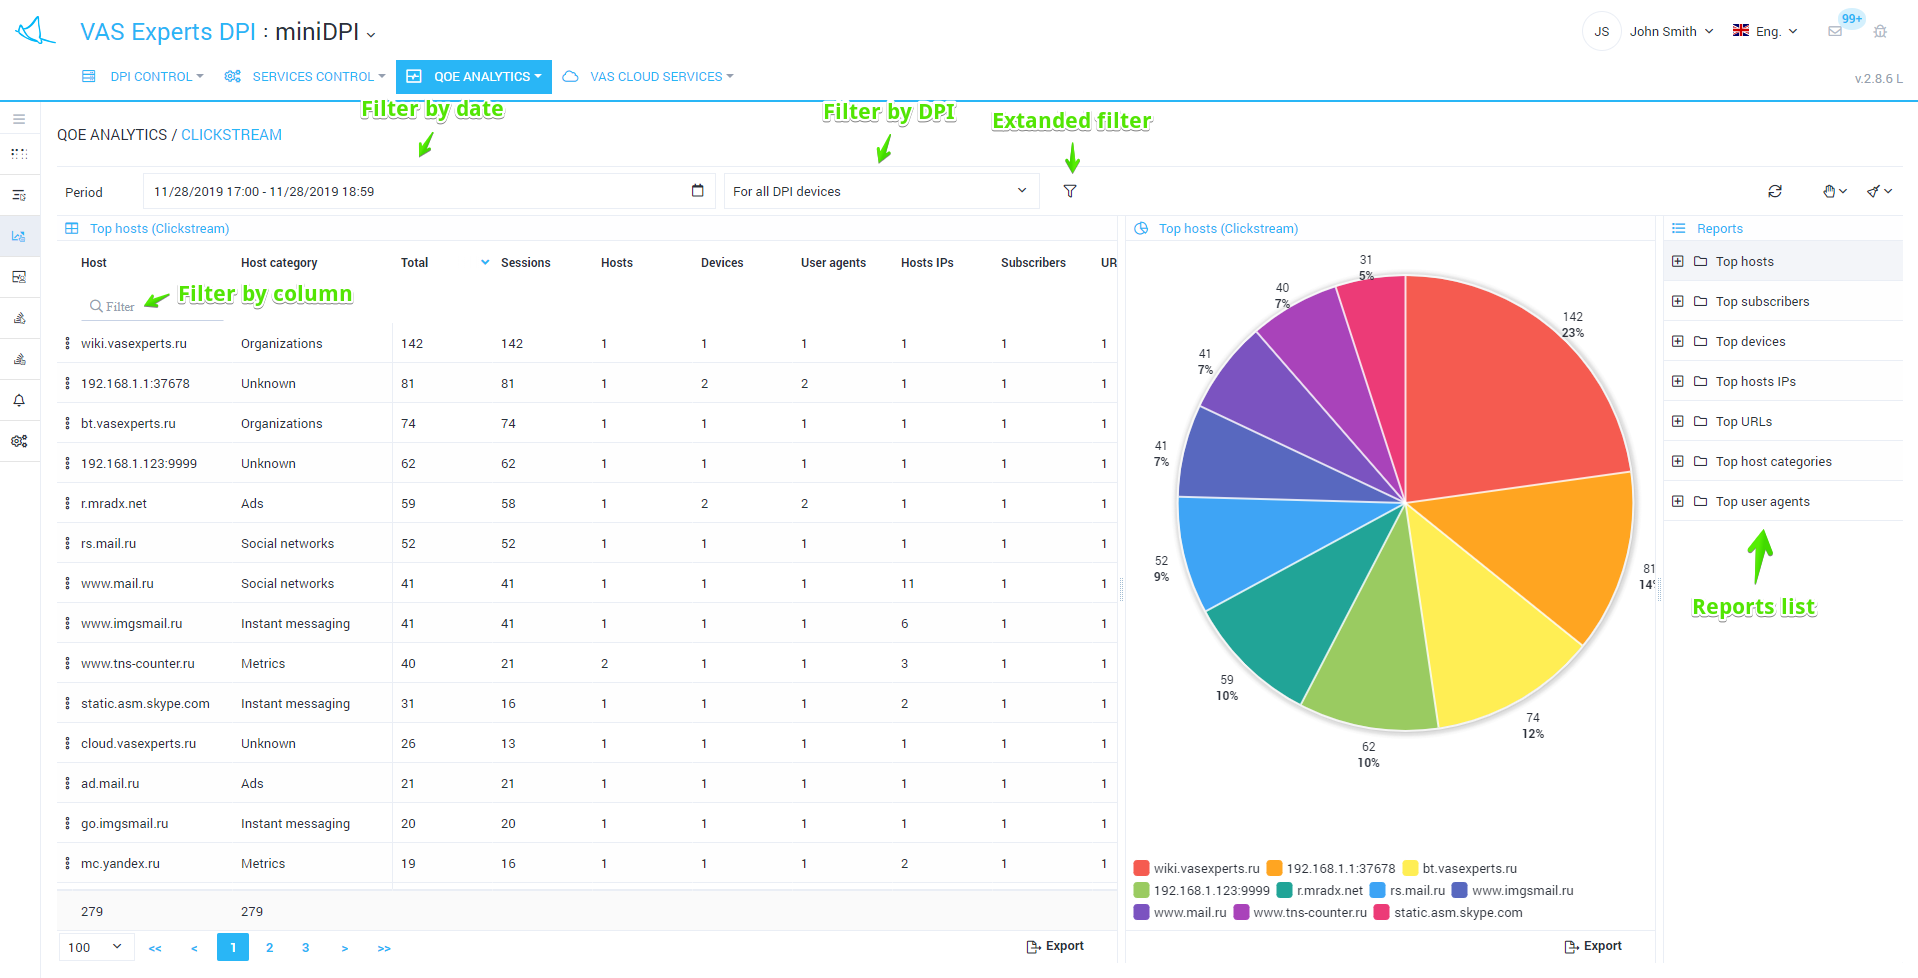This screenshot has height=978, width=1918.
Task: Open the QoE Analytics menu
Action: point(474,77)
